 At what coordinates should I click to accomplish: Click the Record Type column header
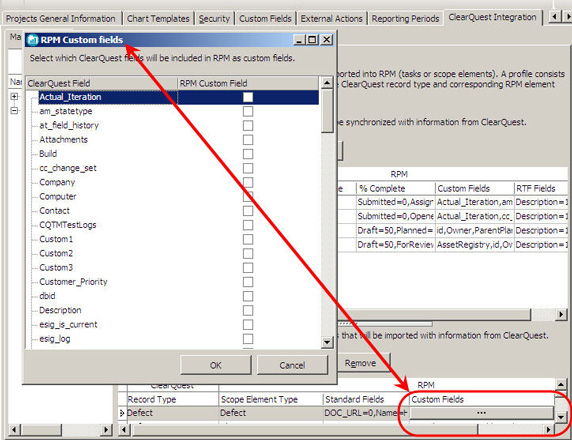coord(172,400)
